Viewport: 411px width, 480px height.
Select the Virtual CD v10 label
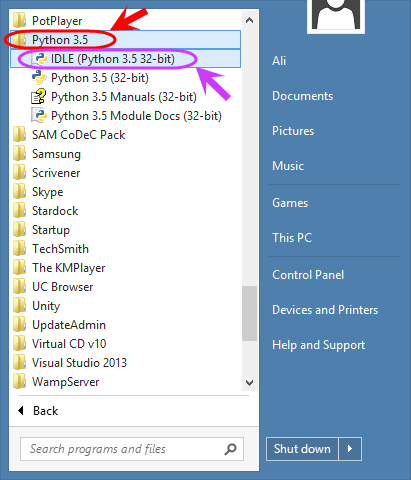pyautogui.click(x=69, y=344)
